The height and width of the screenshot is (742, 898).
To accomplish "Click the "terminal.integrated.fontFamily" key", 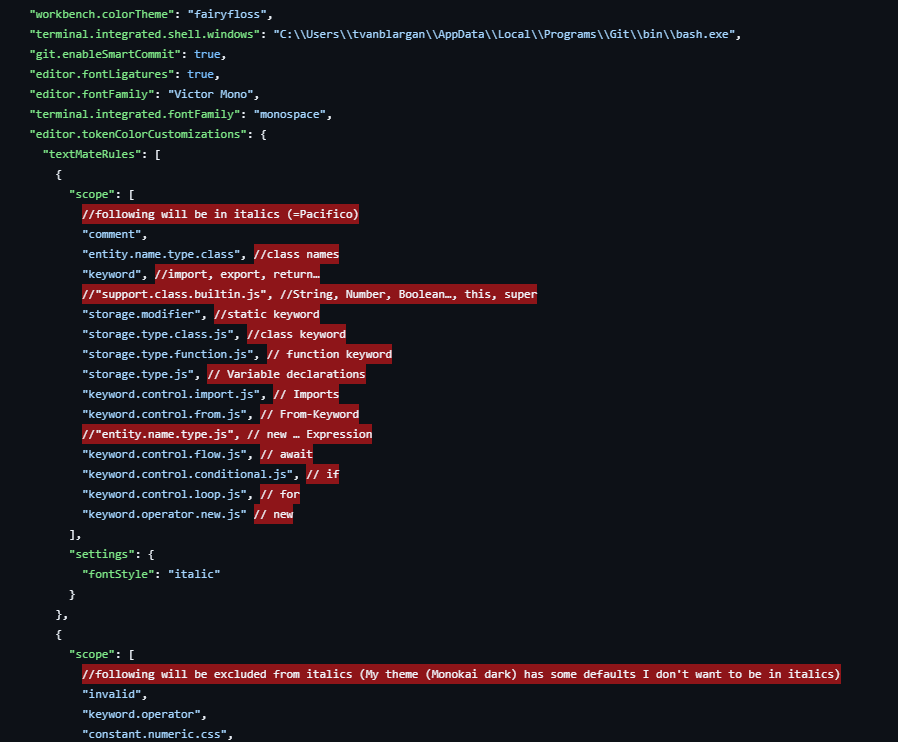I will coord(135,115).
